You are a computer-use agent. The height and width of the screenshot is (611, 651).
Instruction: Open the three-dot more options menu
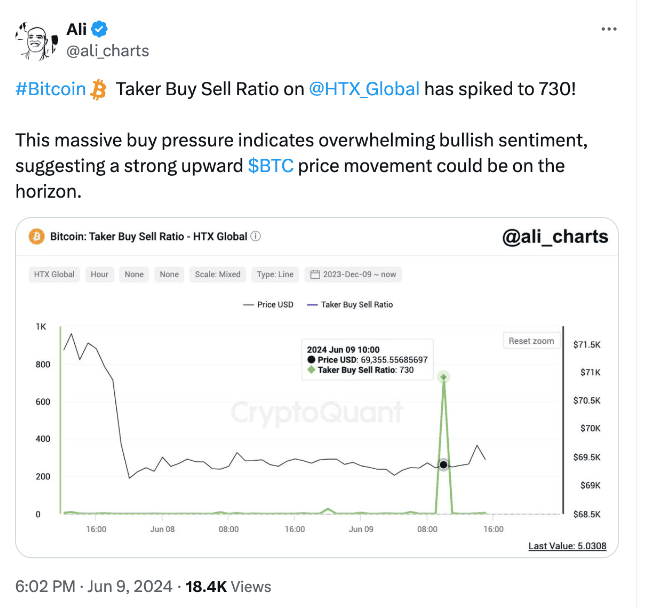[x=609, y=29]
